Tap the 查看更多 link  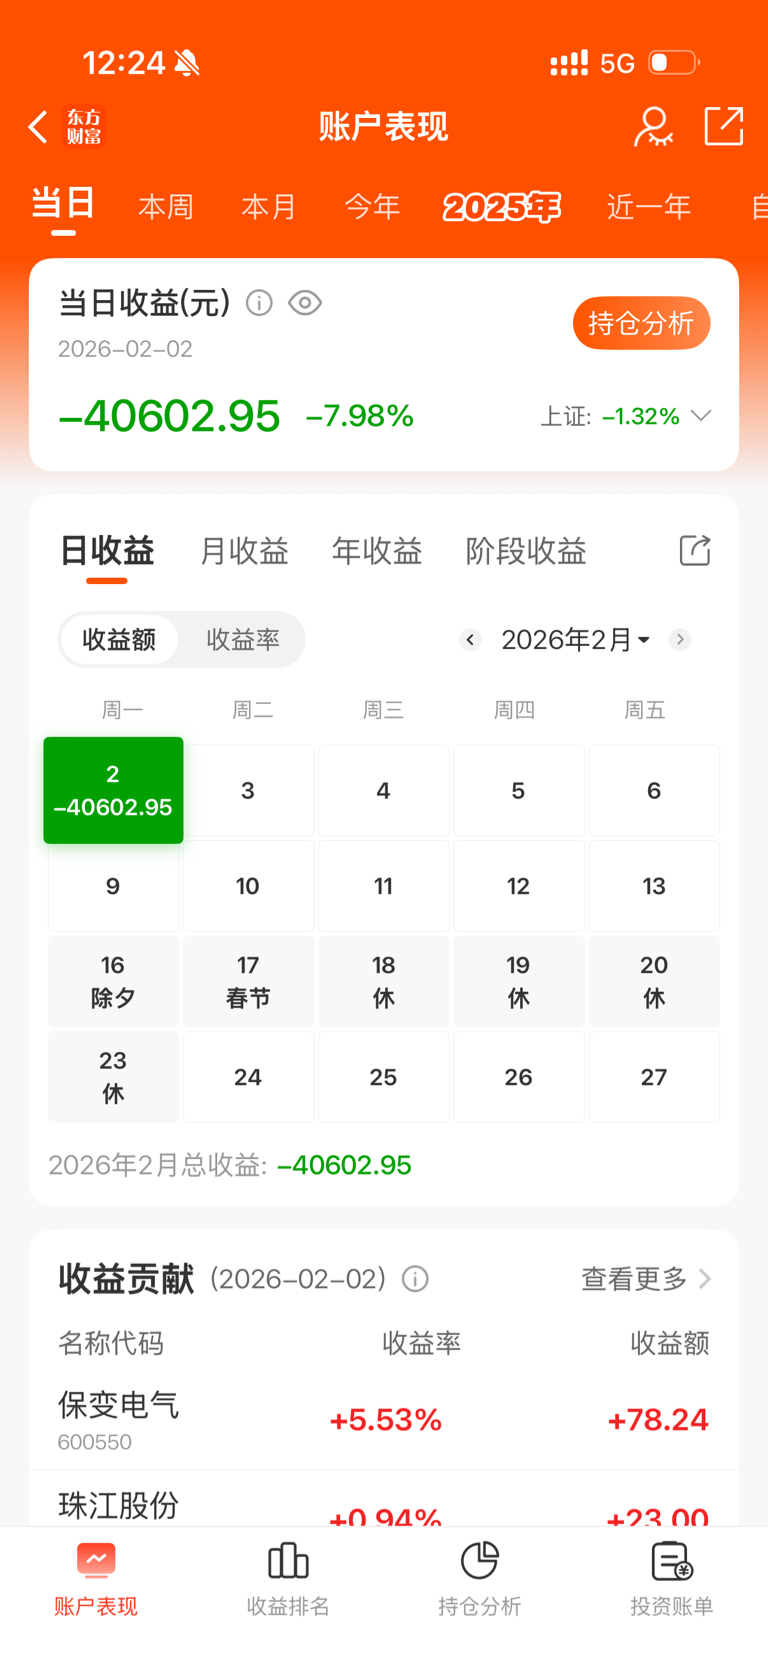tap(645, 1279)
